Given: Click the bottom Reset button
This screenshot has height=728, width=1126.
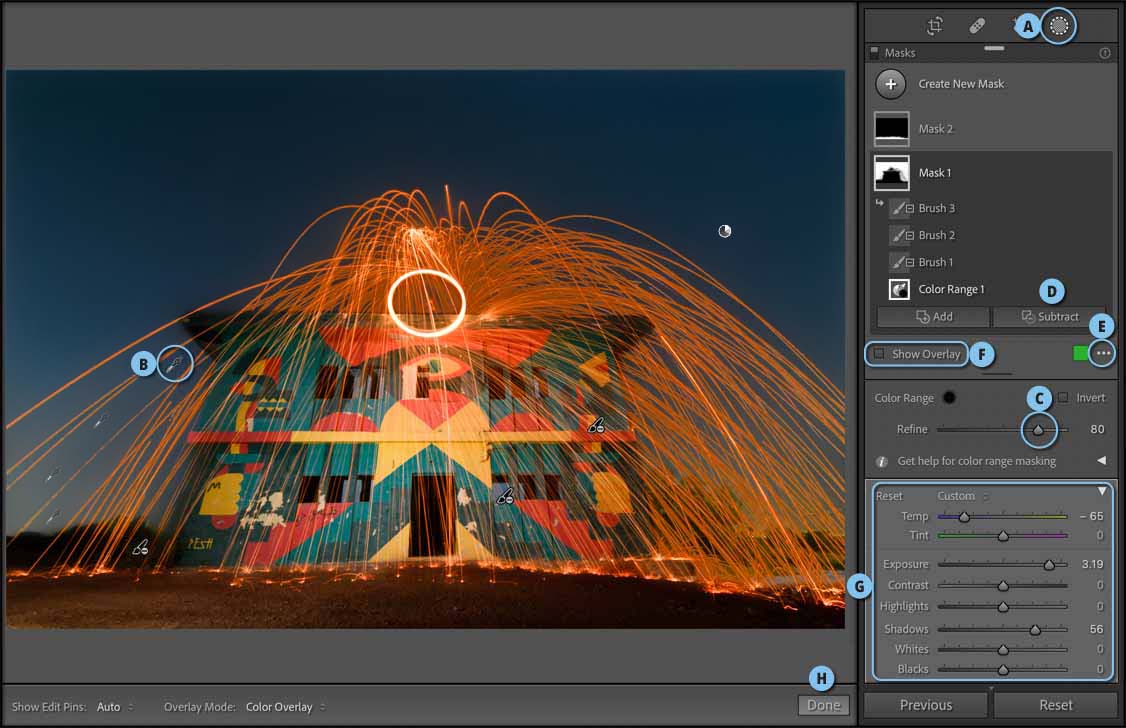Looking at the screenshot, I should (x=1056, y=705).
